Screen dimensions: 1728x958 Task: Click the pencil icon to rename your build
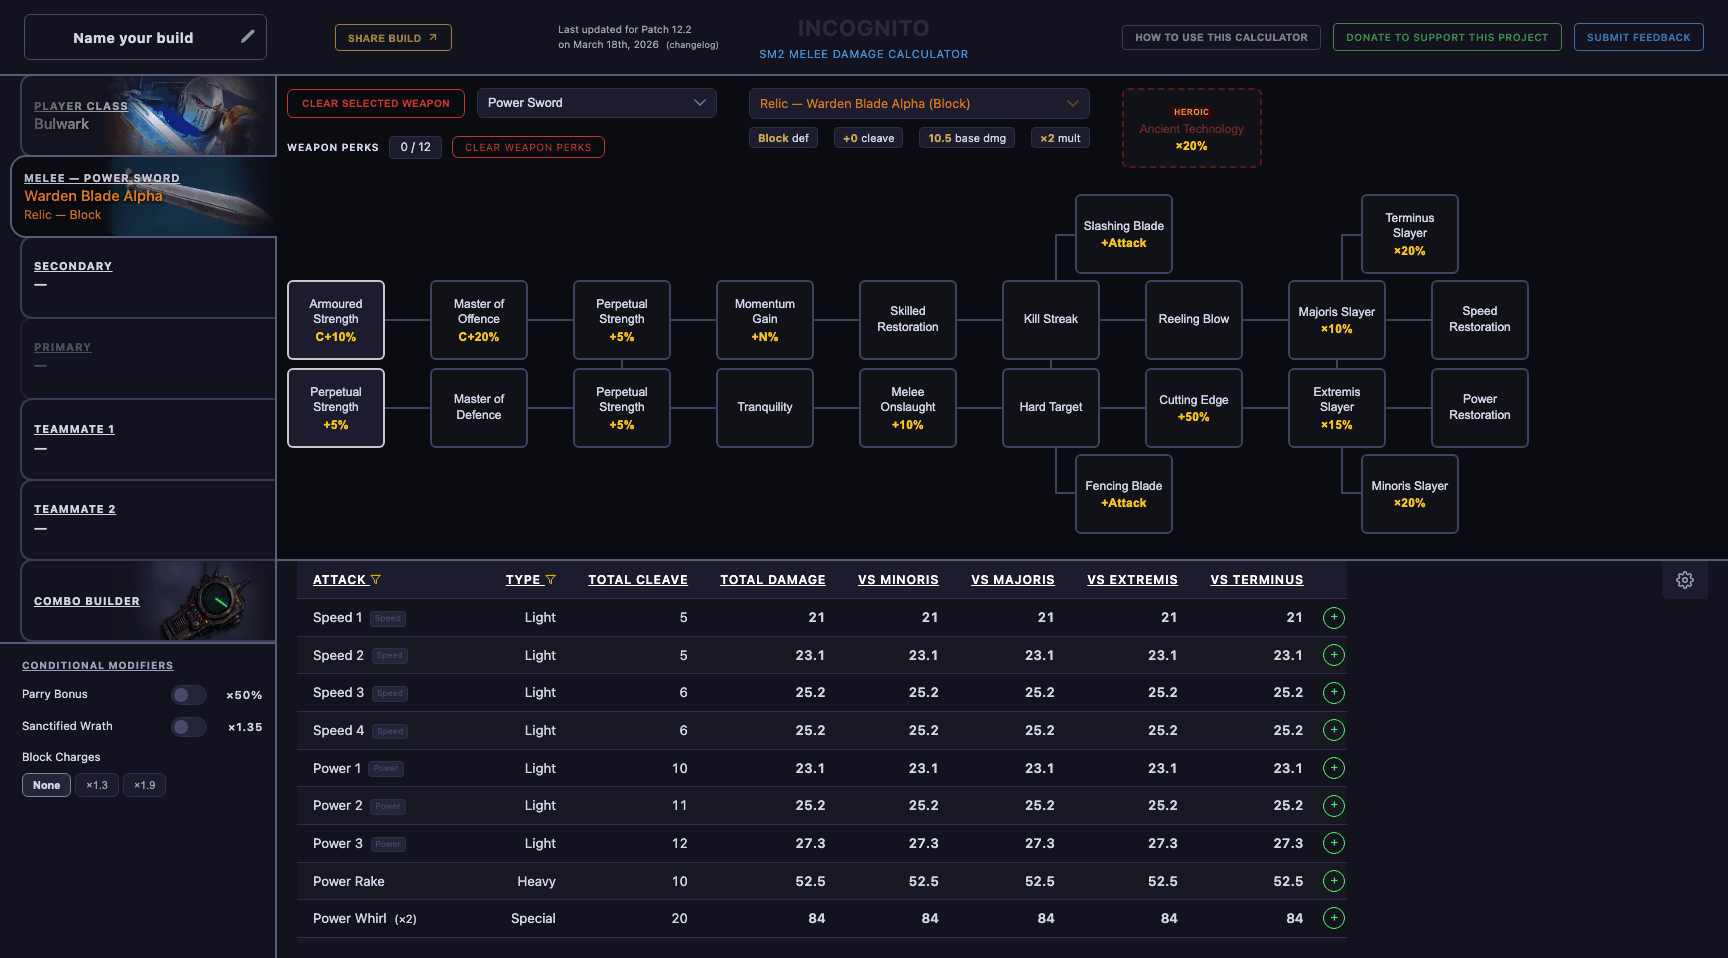point(247,35)
